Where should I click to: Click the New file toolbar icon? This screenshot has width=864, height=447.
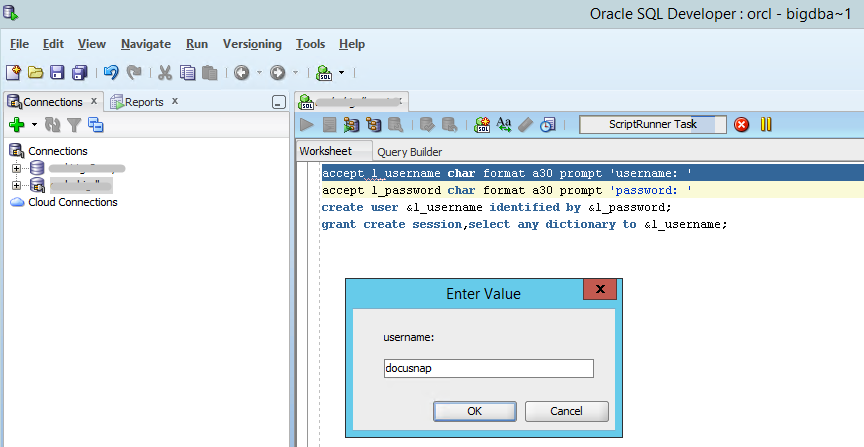pos(13,72)
